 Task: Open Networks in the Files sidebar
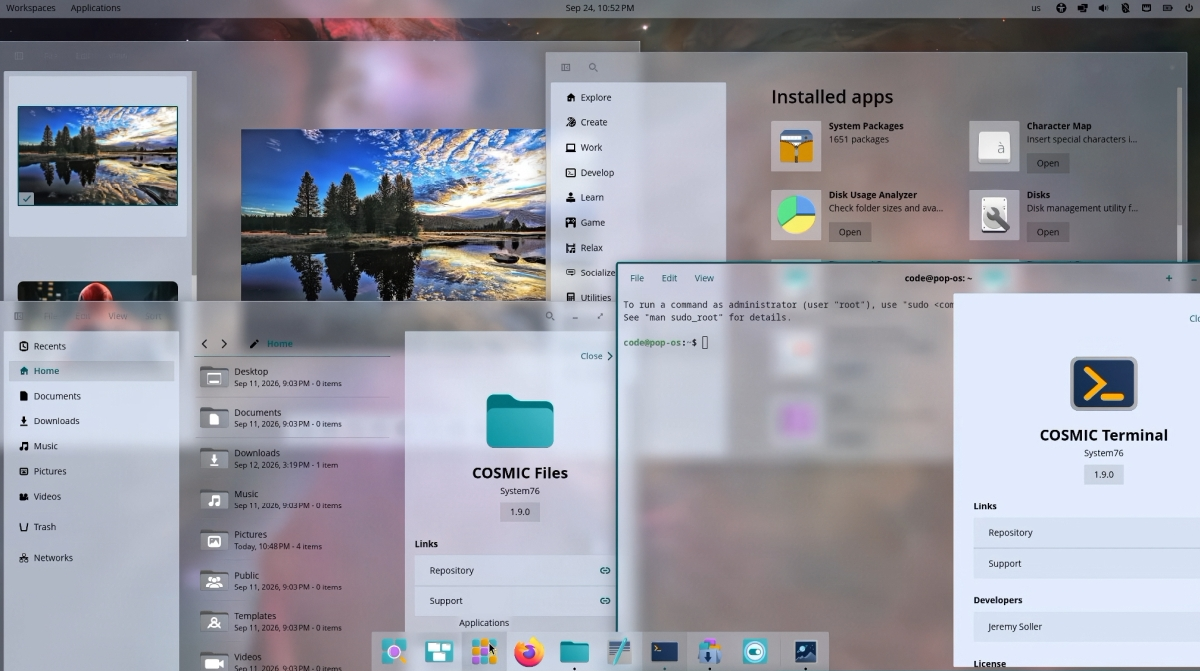pos(92,558)
